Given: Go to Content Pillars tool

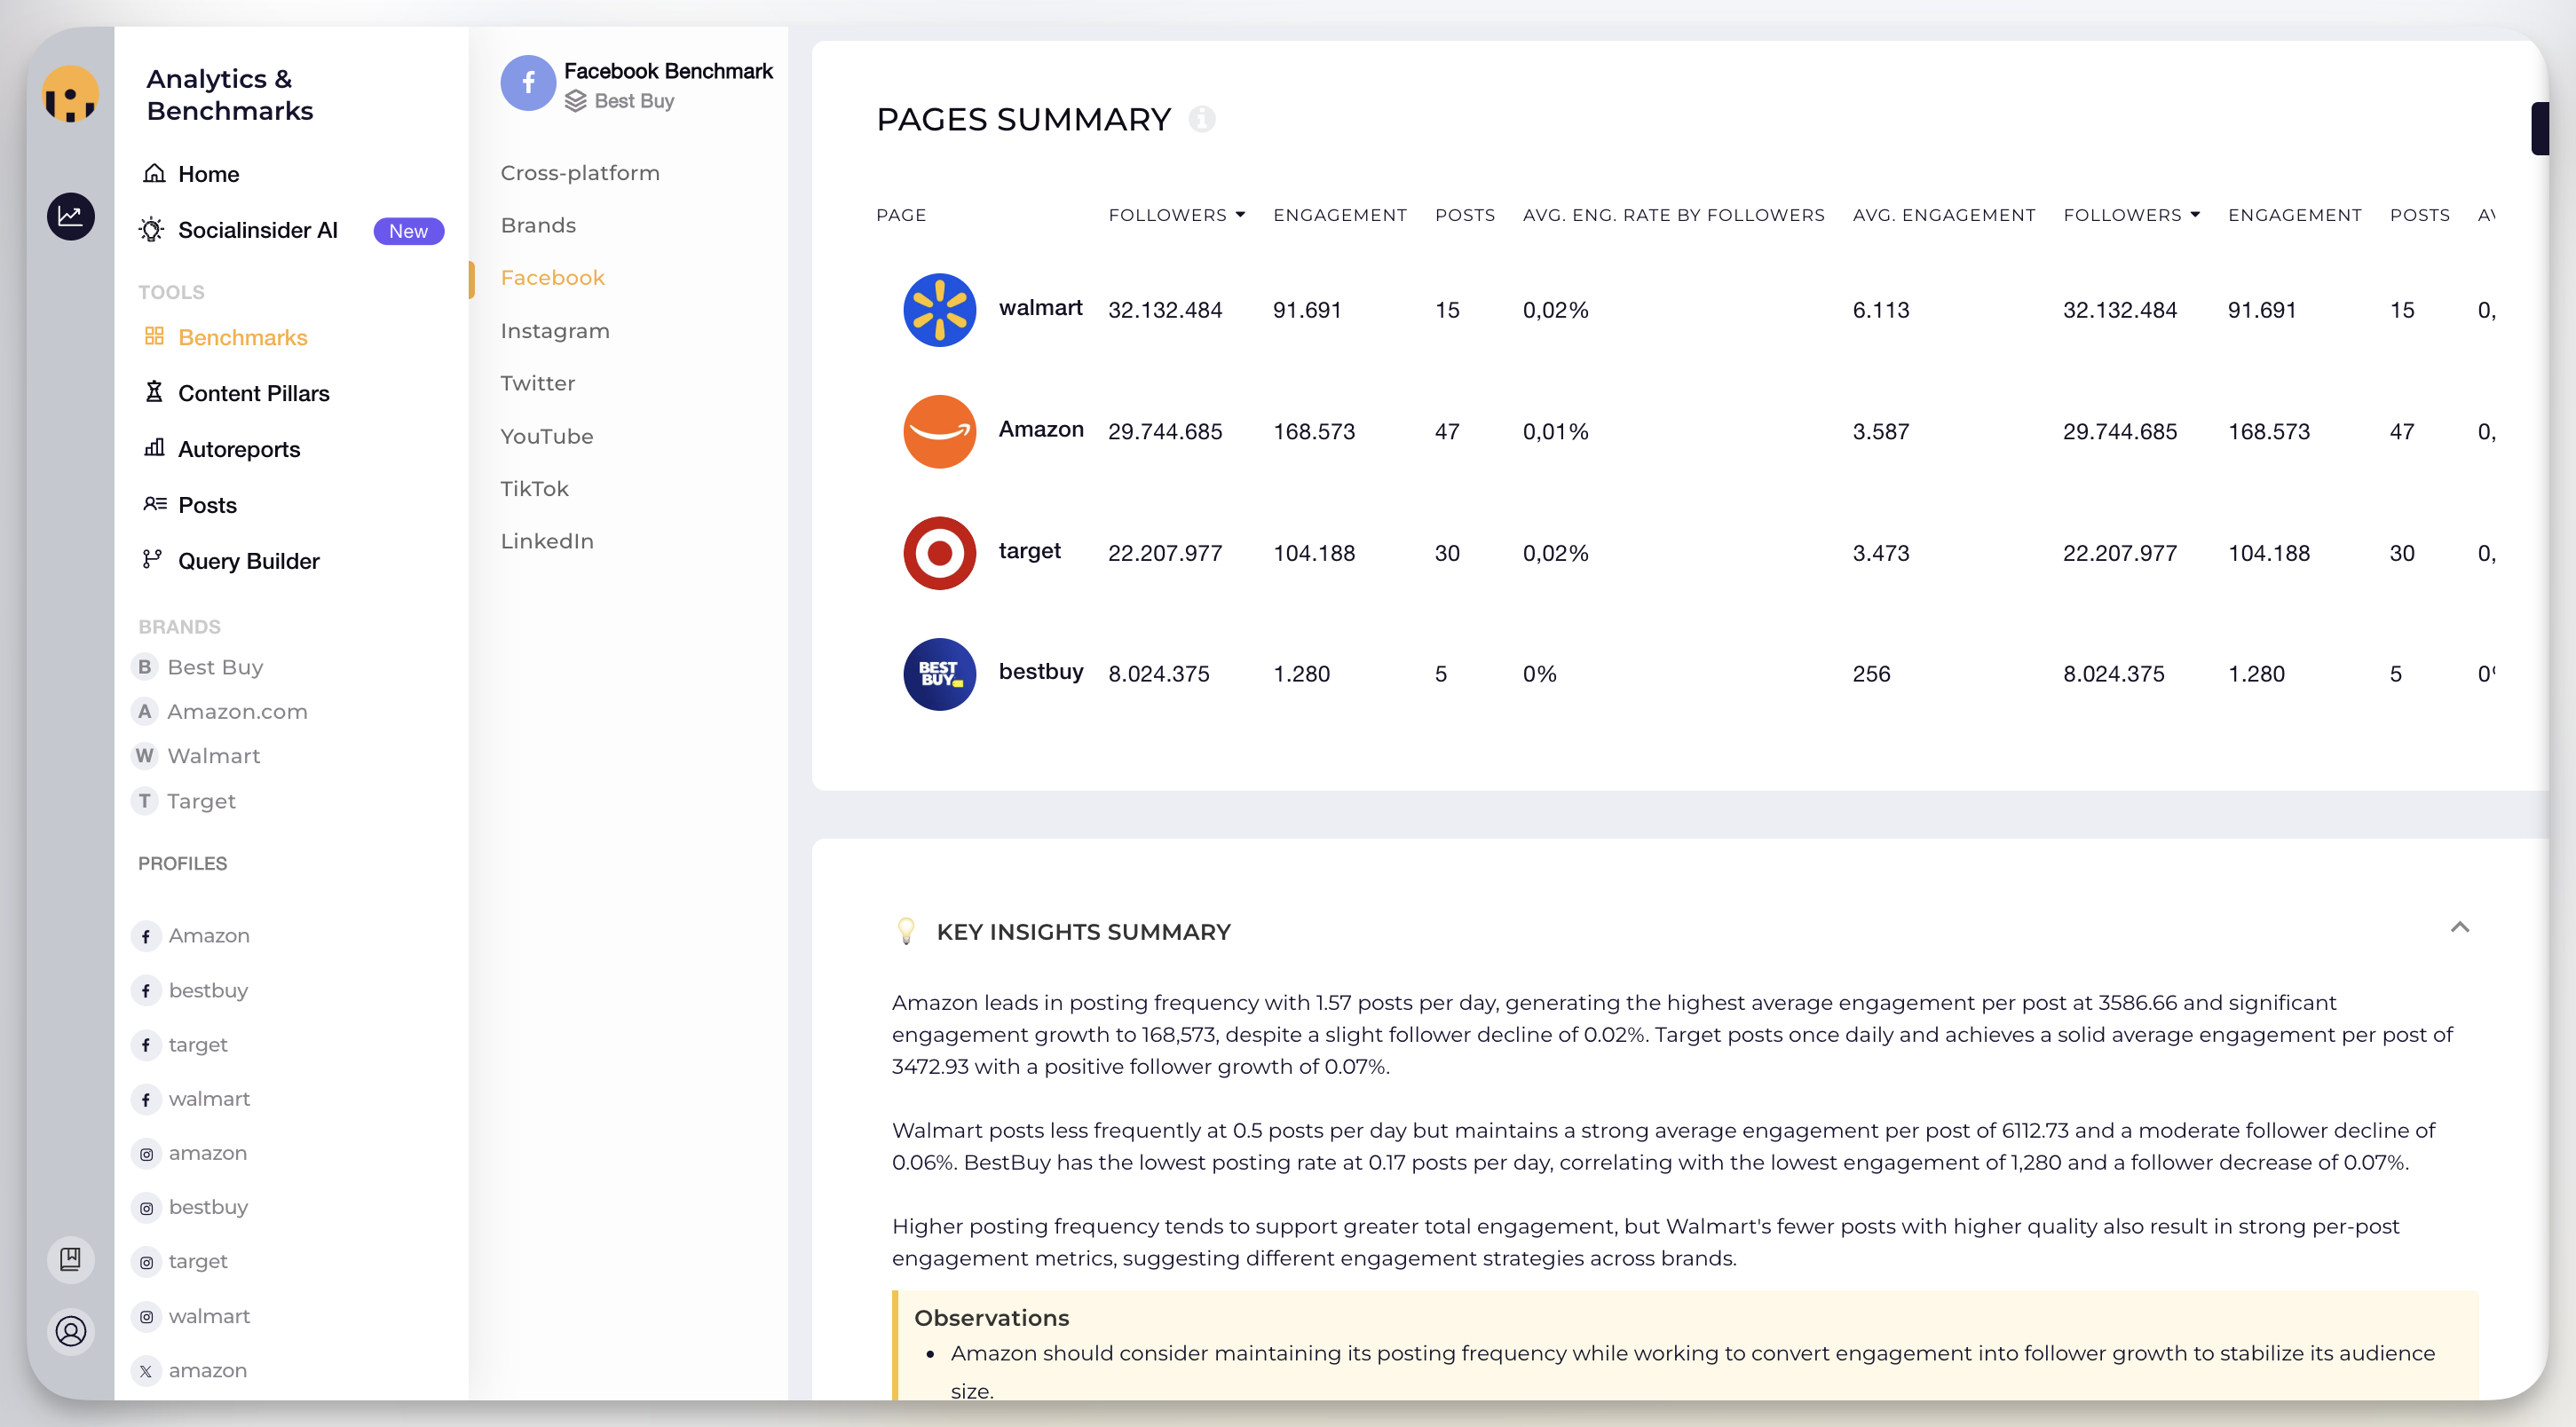Looking at the screenshot, I should click(253, 394).
